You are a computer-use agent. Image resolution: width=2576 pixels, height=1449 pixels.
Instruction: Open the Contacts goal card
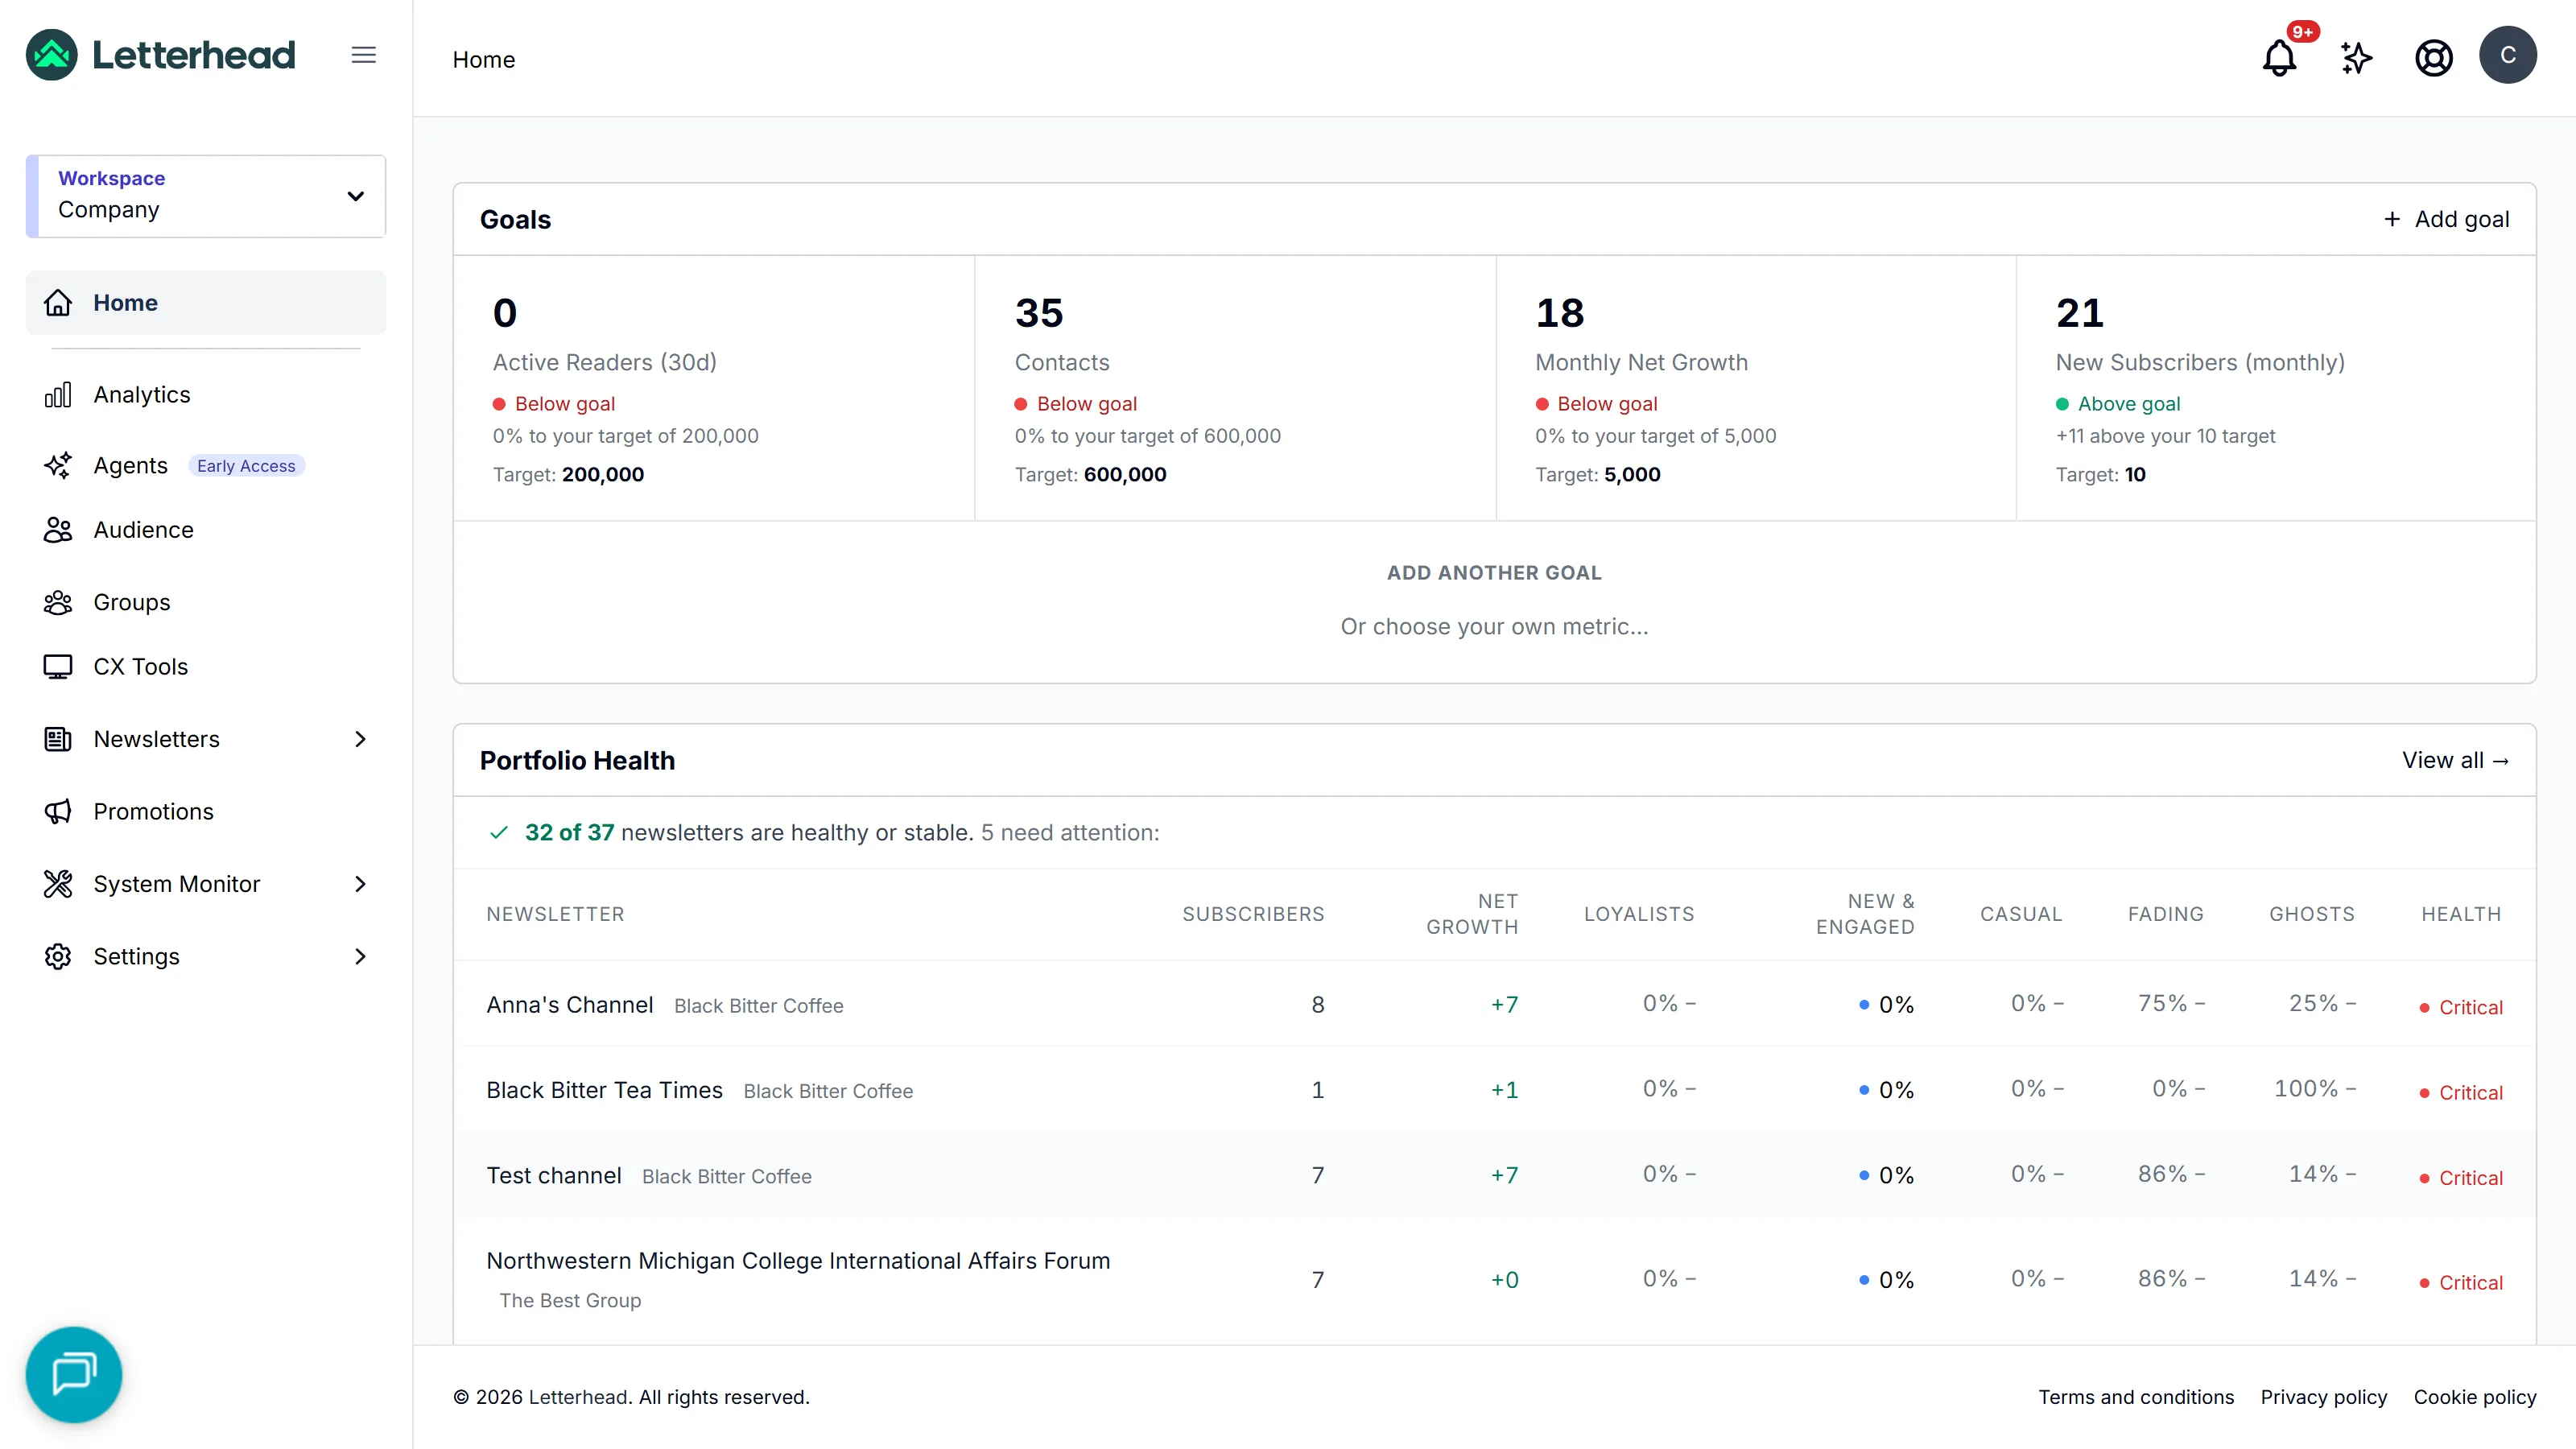tap(1235, 388)
